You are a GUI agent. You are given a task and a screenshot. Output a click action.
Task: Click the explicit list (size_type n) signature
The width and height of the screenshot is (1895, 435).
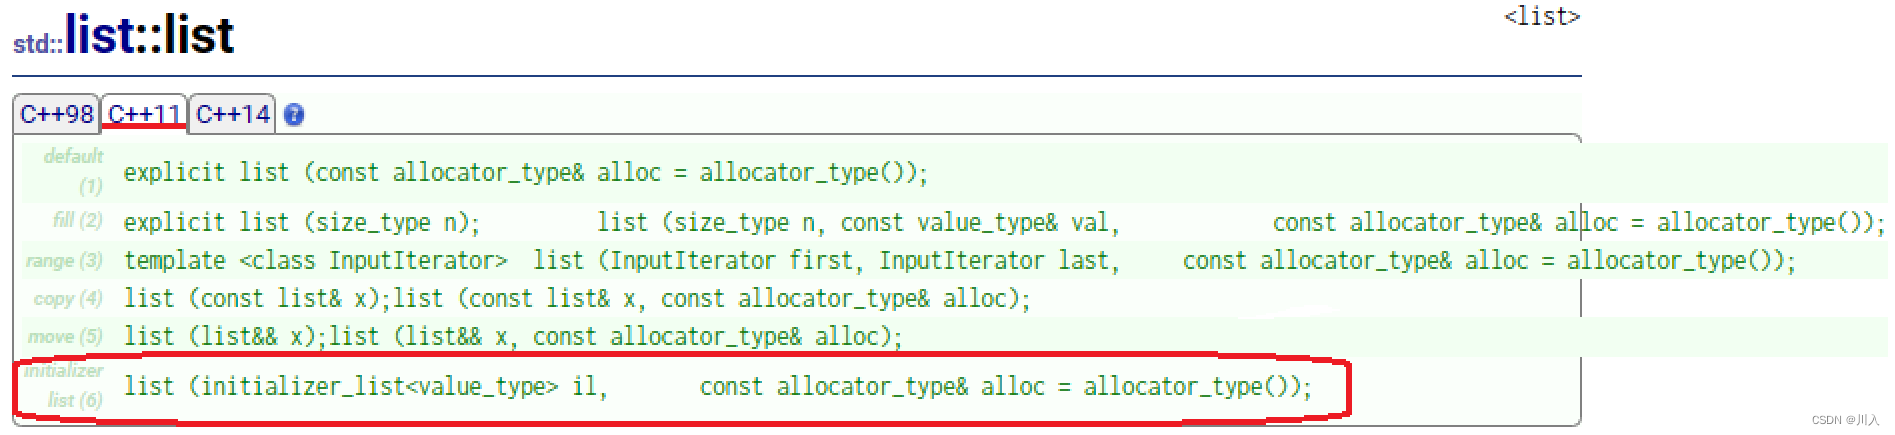coord(302,223)
